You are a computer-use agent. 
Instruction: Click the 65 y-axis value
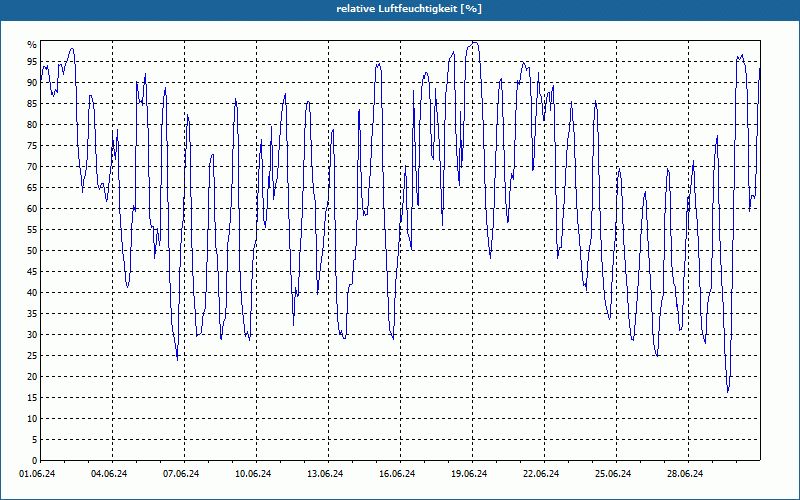click(32, 188)
